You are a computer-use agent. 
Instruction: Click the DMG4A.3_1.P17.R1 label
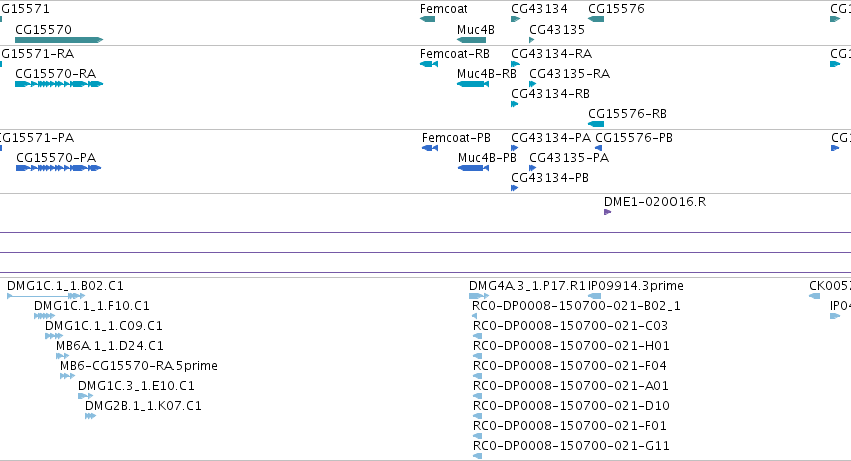(528, 286)
